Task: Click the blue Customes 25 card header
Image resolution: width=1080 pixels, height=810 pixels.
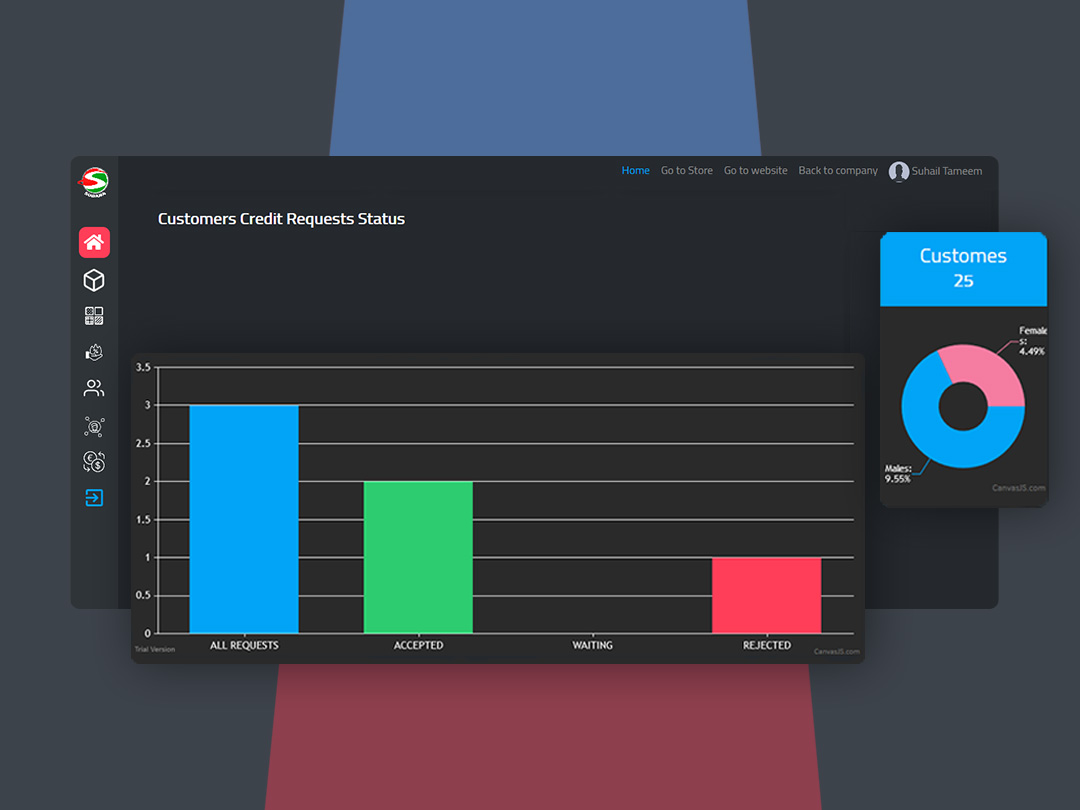Action: click(x=963, y=269)
